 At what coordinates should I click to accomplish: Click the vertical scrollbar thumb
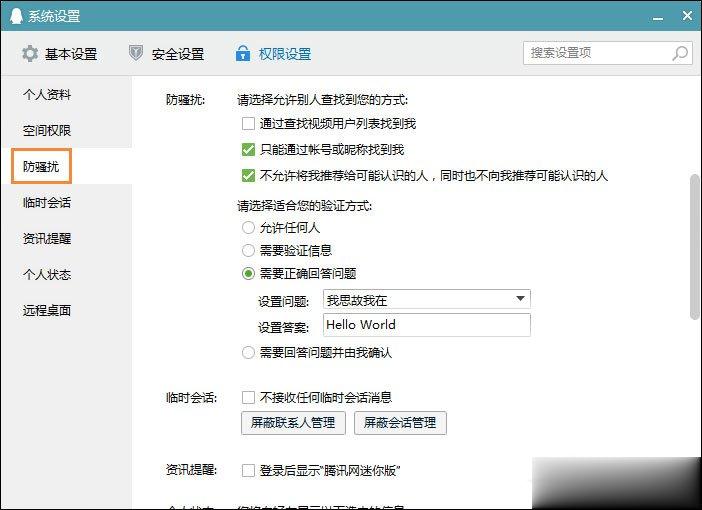click(x=695, y=247)
